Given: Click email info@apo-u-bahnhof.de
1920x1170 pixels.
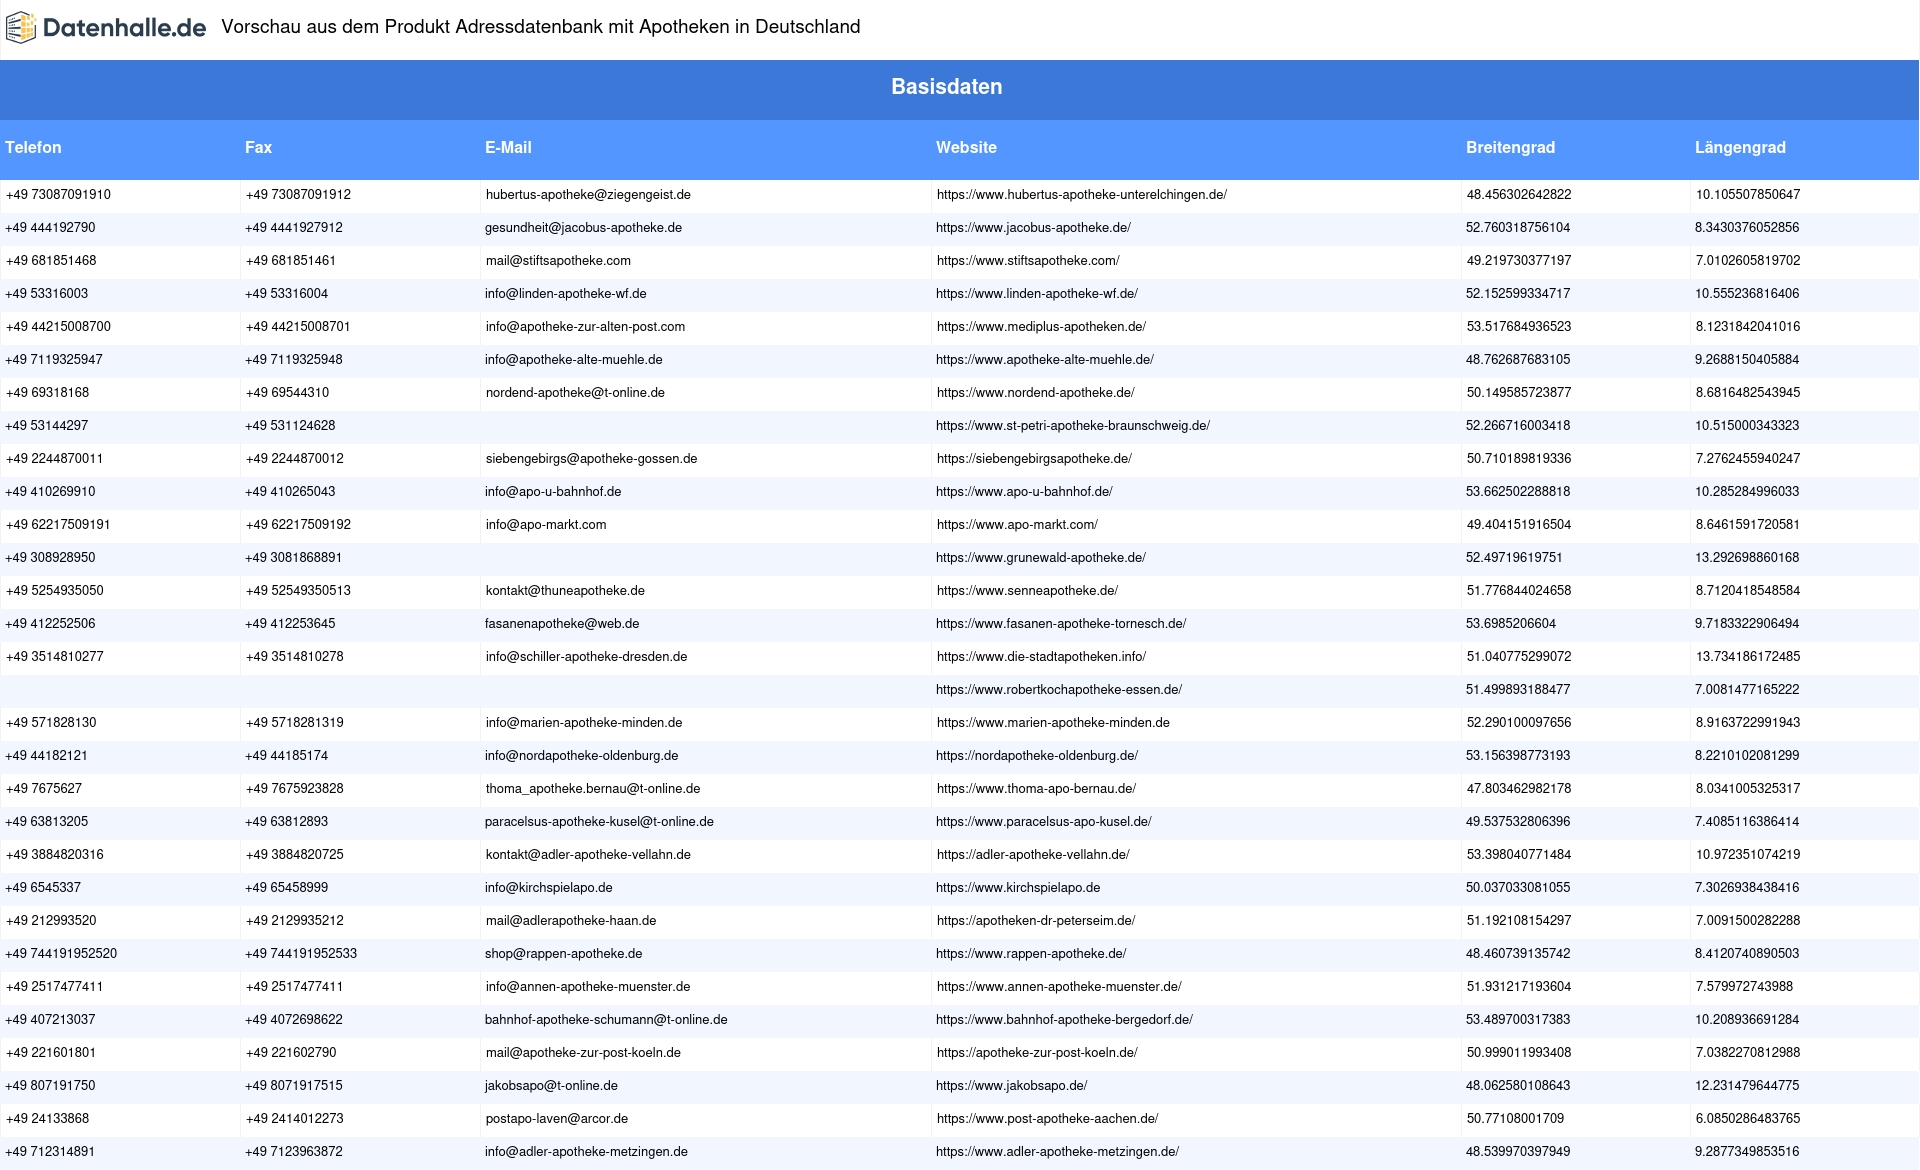Looking at the screenshot, I should tap(553, 492).
